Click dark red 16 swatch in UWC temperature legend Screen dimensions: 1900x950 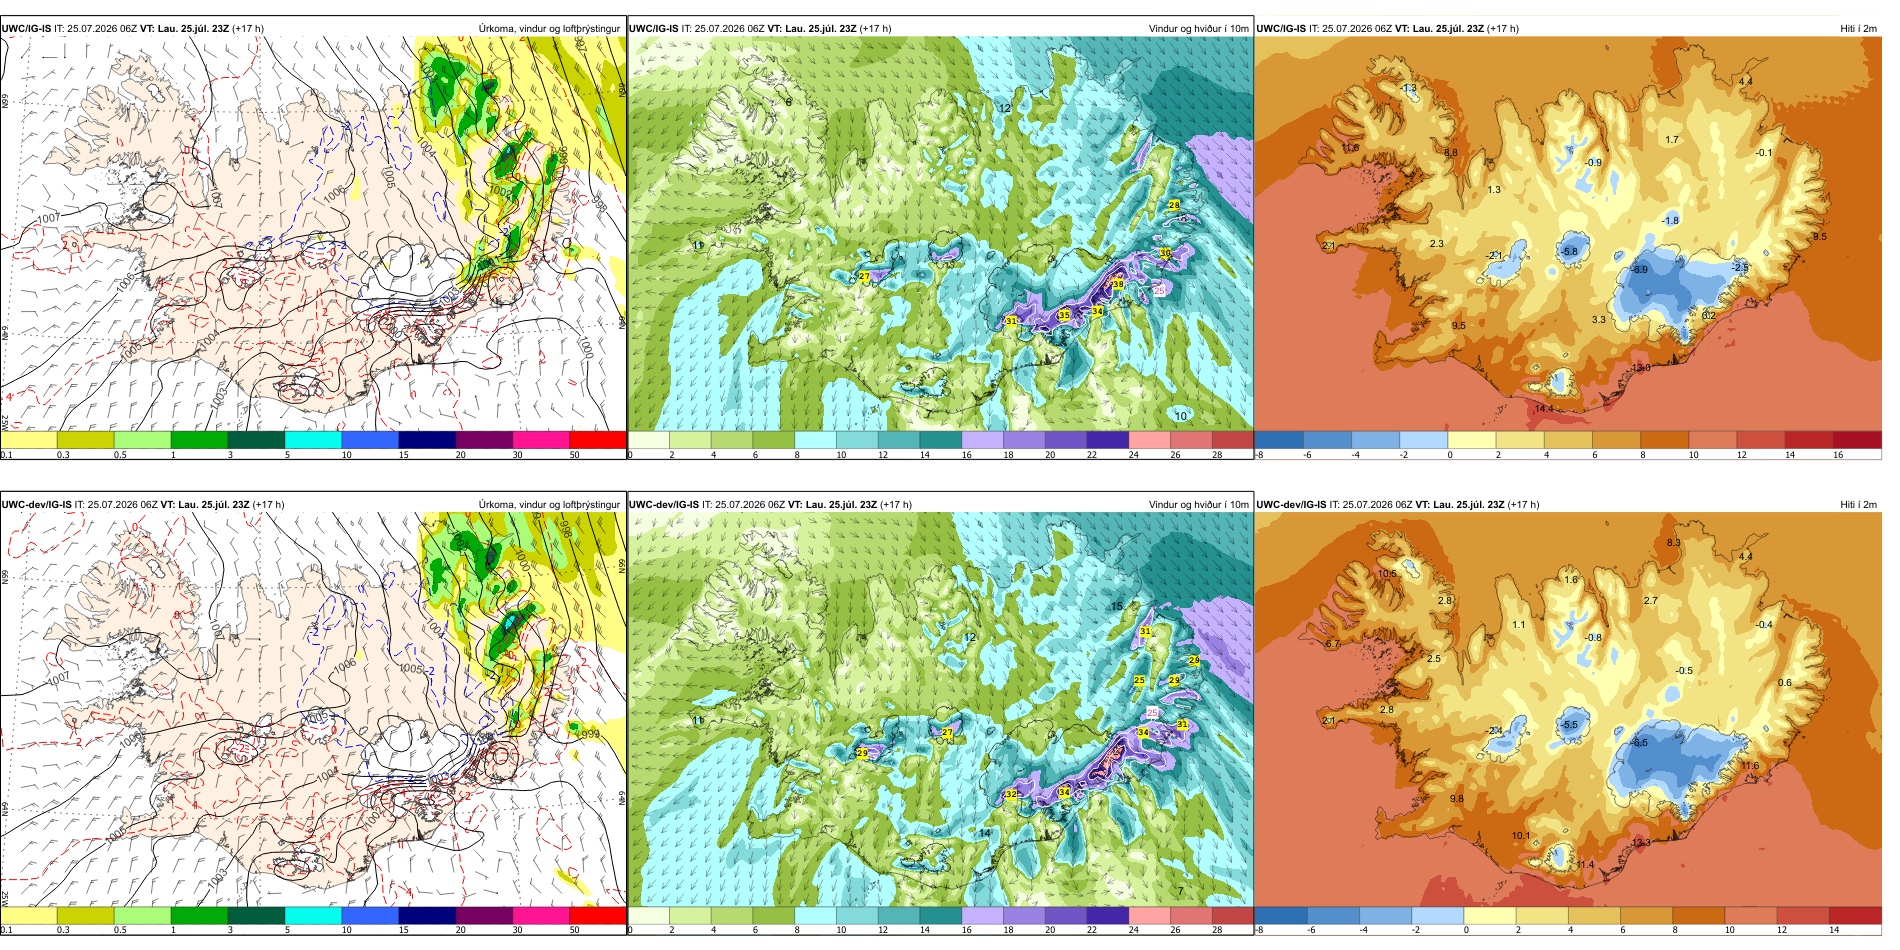click(1858, 440)
